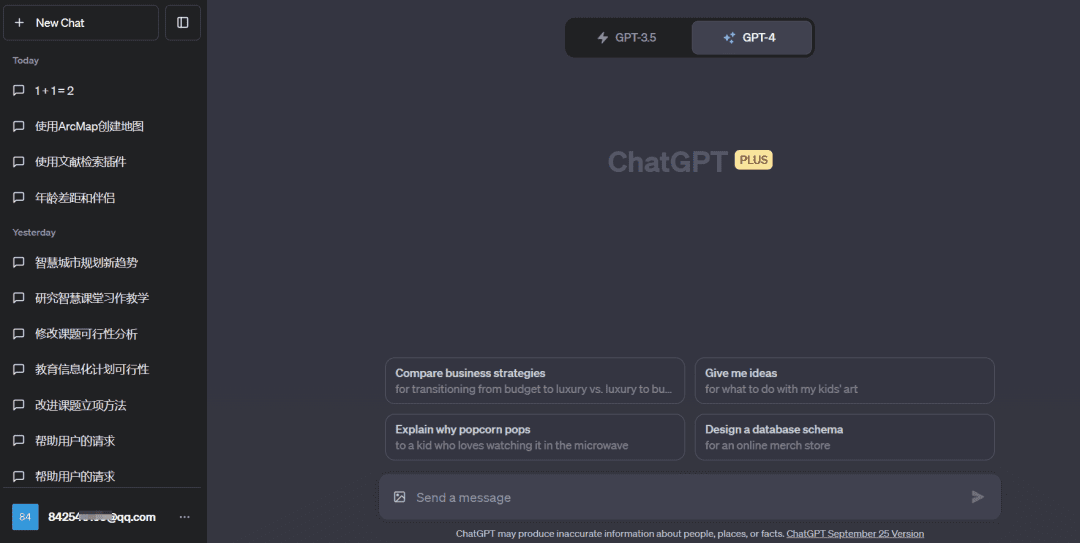Select the GPT-4 model tab
The image size is (1080, 543).
(x=751, y=38)
